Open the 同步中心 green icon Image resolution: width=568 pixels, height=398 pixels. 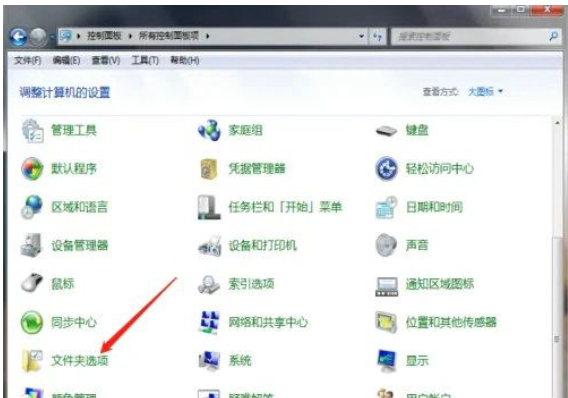32,322
